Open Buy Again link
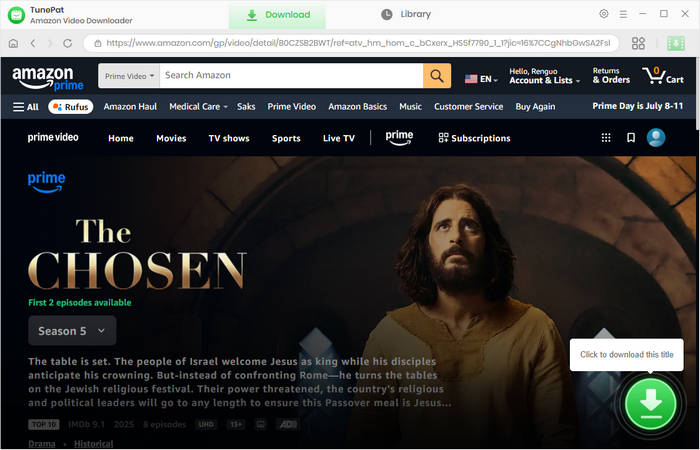 (535, 107)
